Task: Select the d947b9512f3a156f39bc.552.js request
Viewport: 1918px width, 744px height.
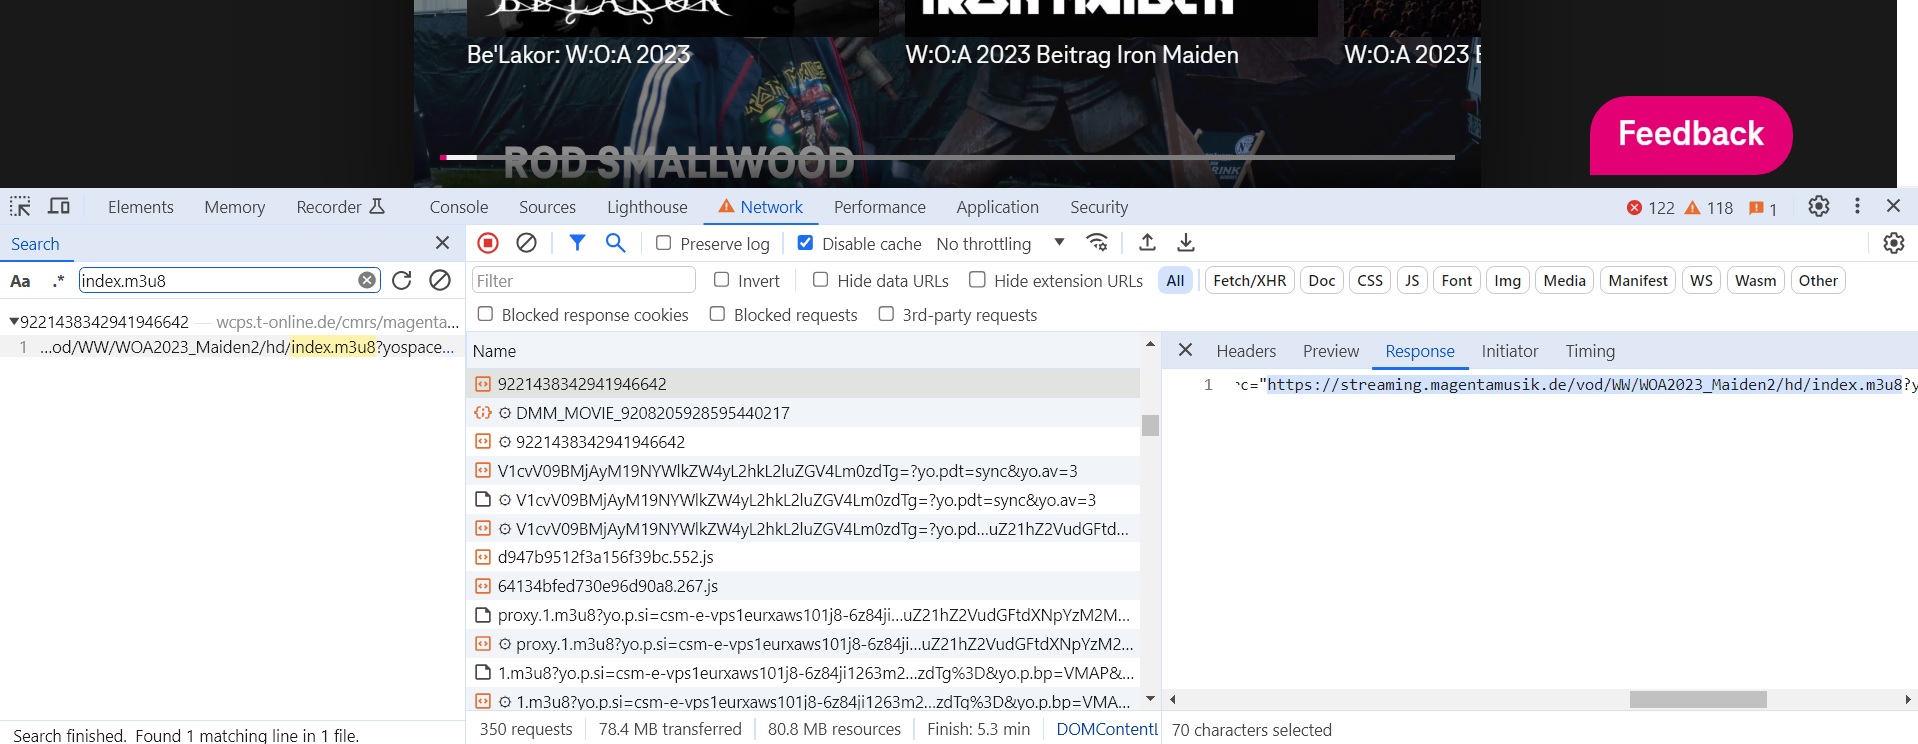Action: click(x=803, y=557)
